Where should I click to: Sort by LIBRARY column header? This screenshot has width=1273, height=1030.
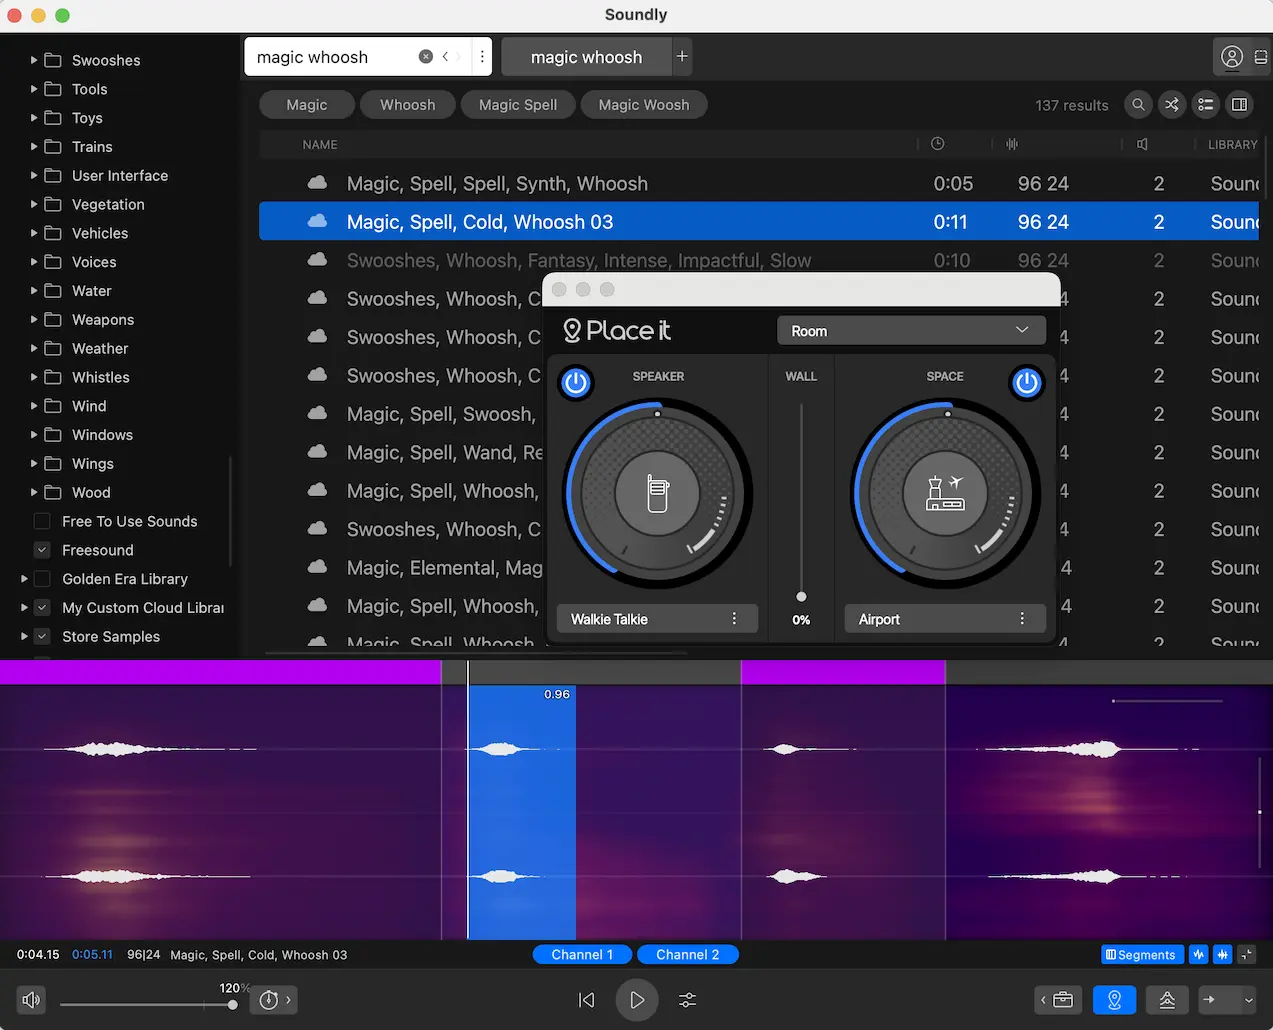click(x=1232, y=145)
